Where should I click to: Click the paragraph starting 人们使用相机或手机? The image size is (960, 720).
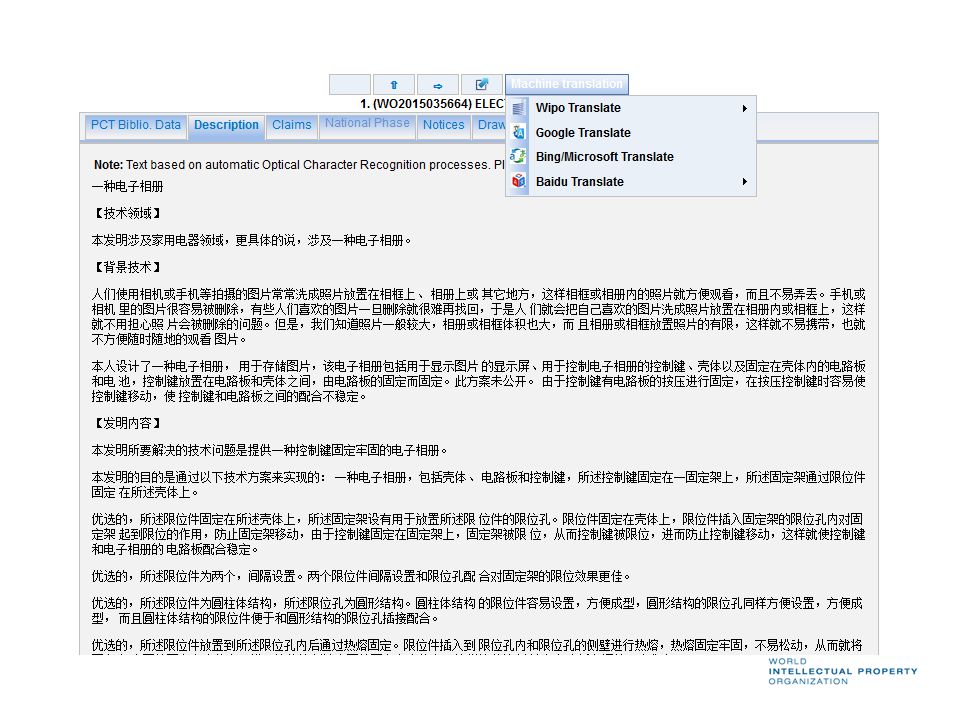point(478,317)
